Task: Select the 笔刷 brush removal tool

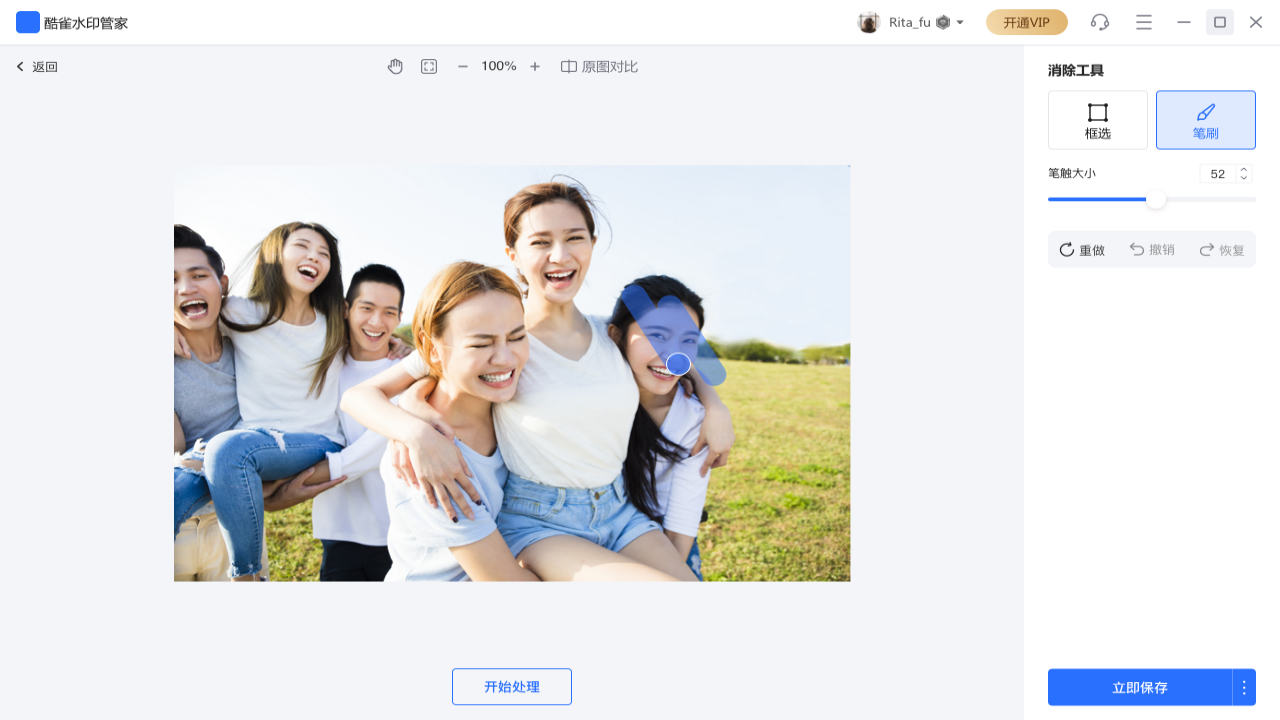Action: click(x=1205, y=119)
